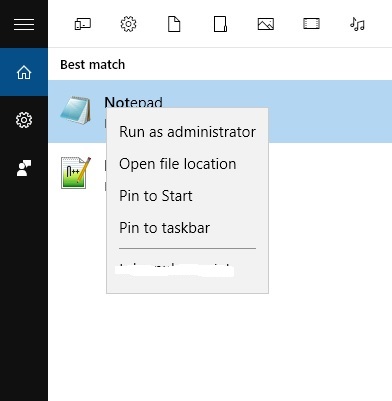The height and width of the screenshot is (401, 392).
Task: Click the blurred last context menu entry
Action: click(176, 270)
